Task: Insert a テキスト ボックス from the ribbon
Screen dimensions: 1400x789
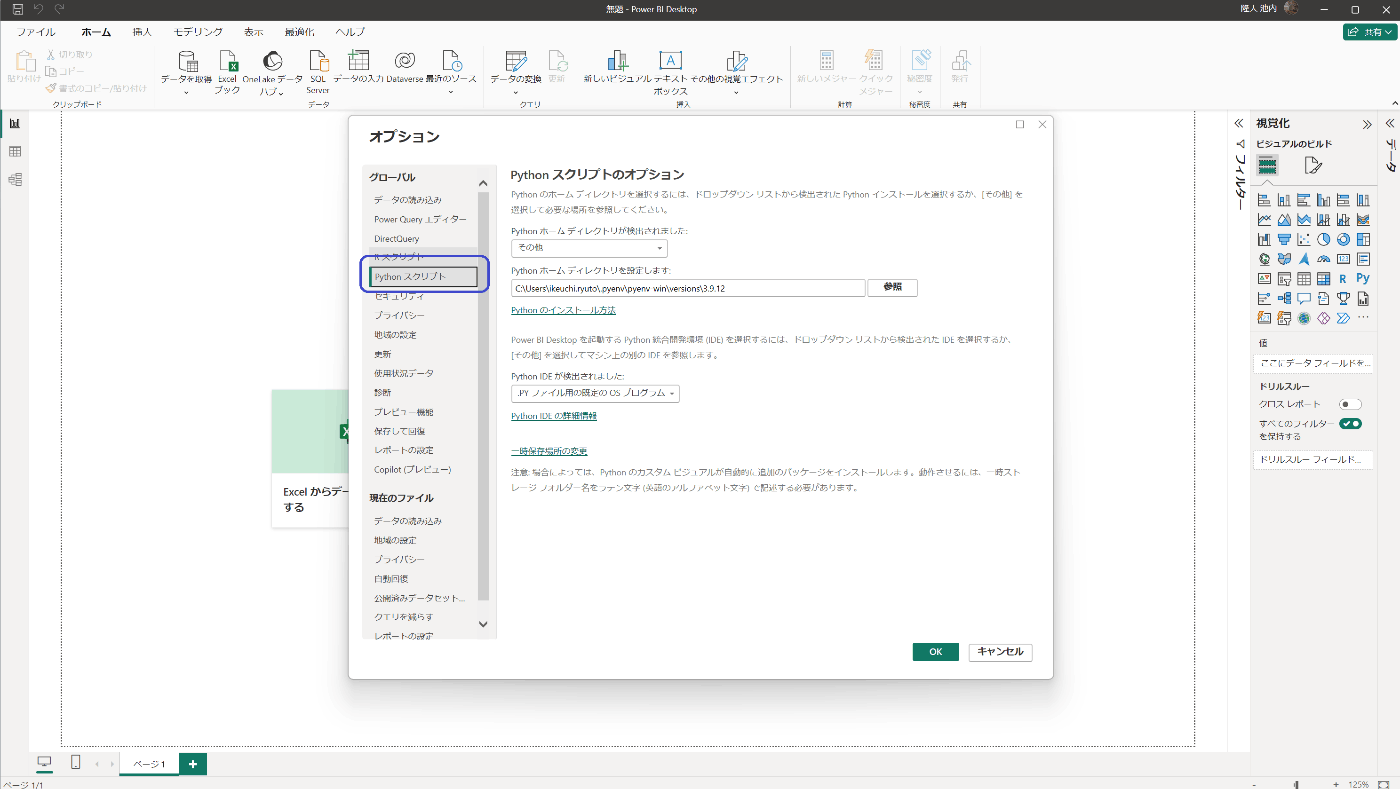Action: [x=670, y=71]
